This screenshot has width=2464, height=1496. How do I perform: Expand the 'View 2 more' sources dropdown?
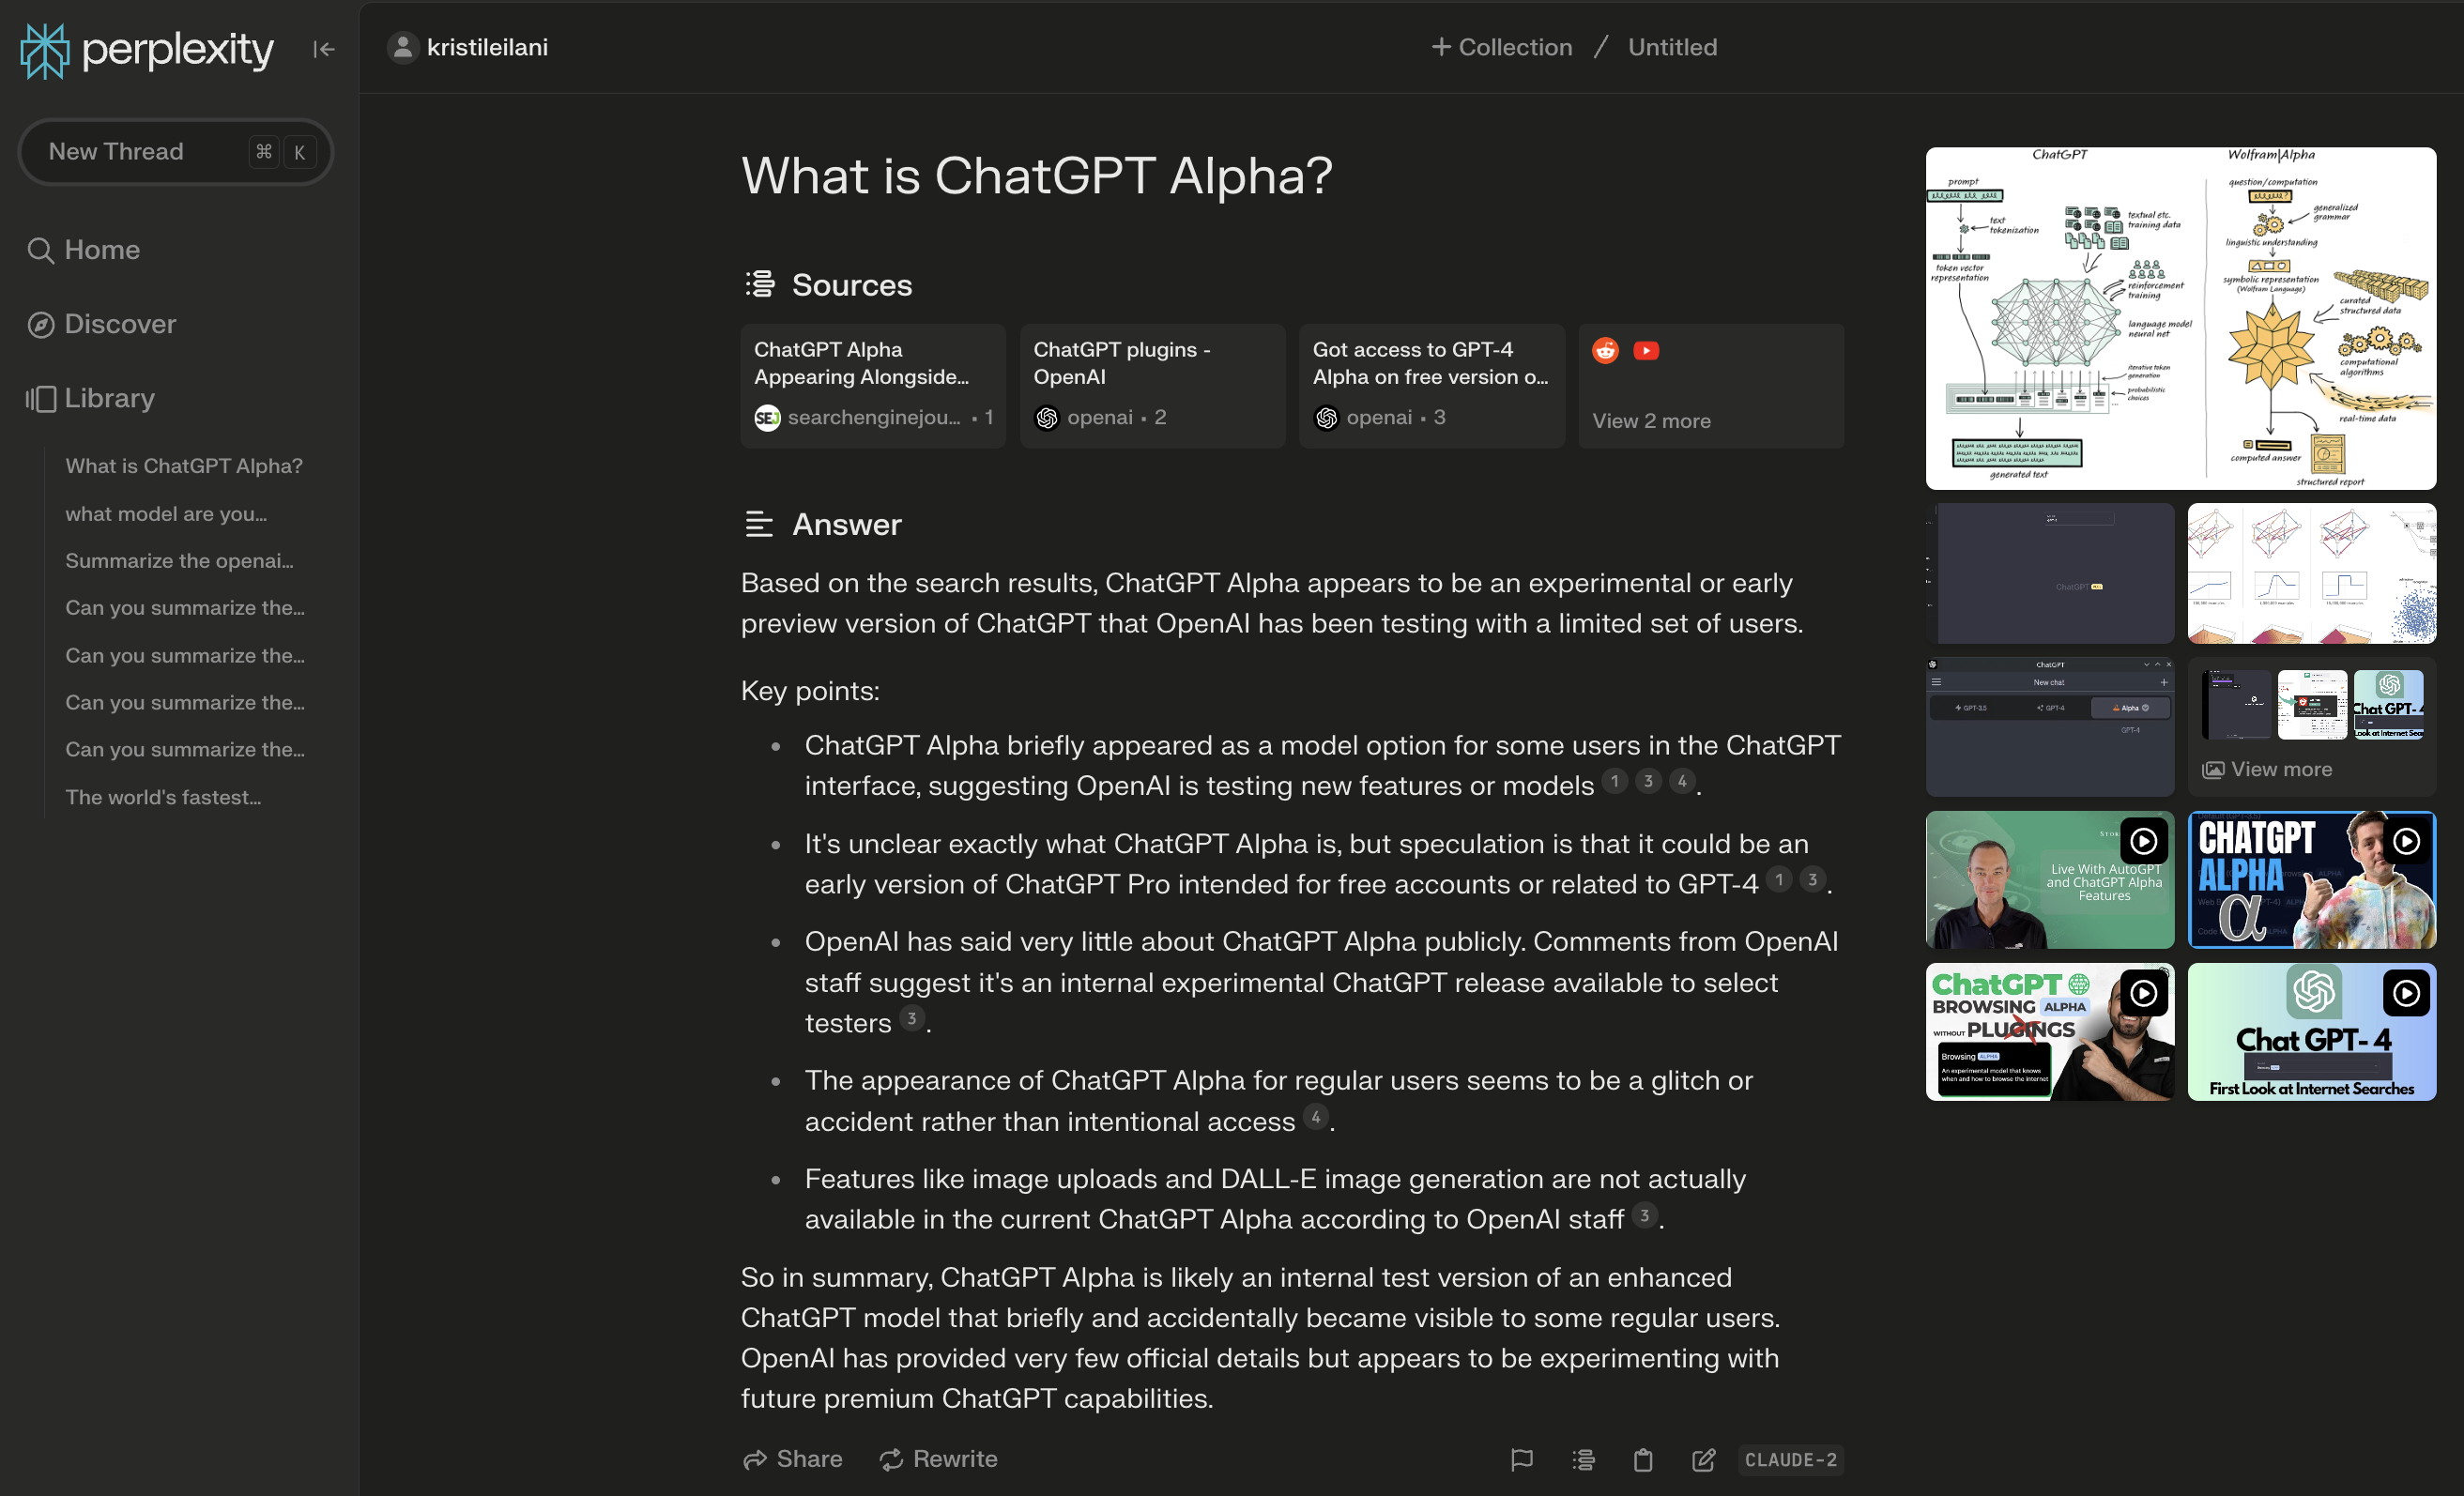click(1651, 419)
